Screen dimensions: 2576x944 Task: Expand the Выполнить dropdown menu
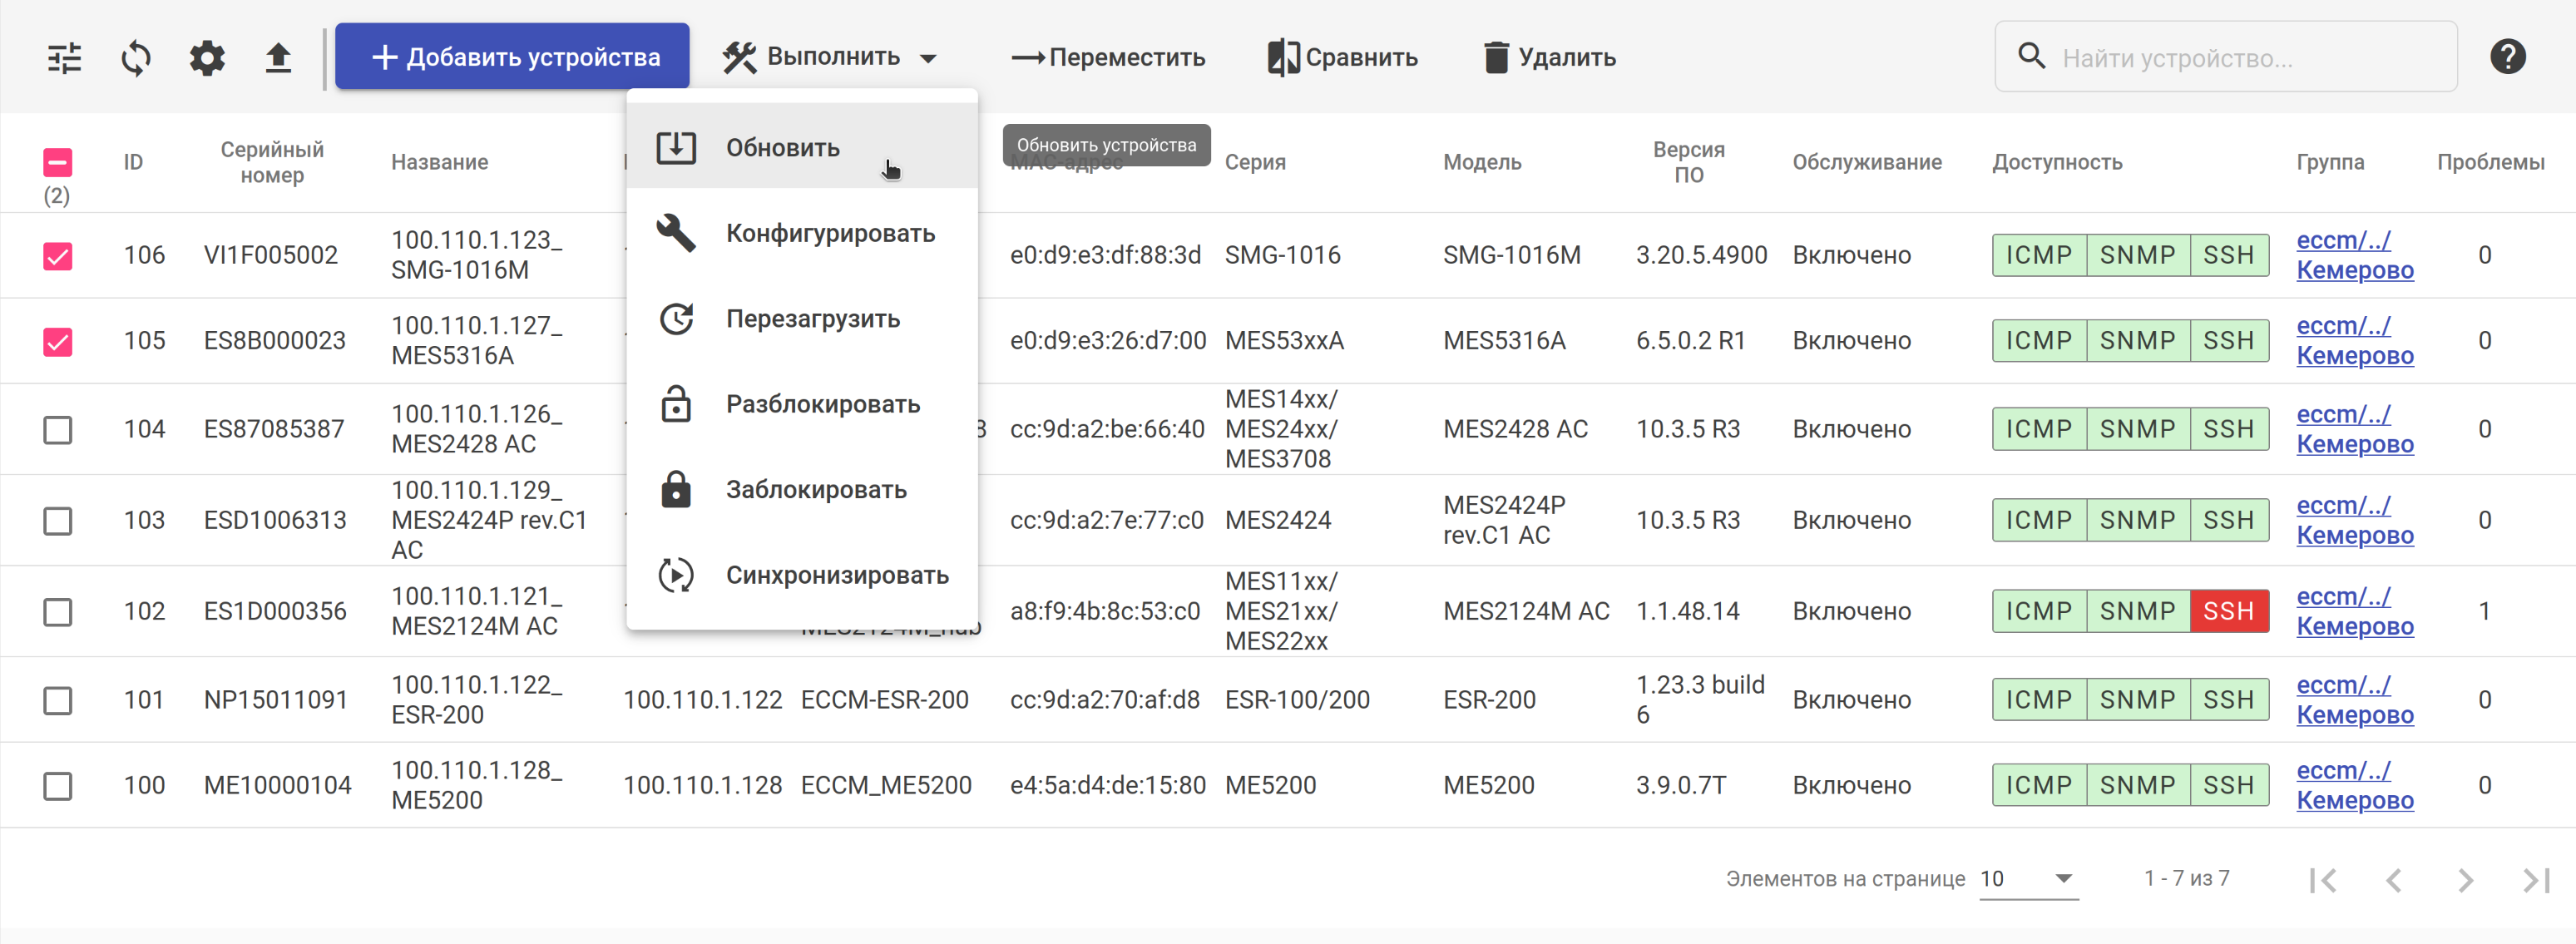(x=830, y=58)
